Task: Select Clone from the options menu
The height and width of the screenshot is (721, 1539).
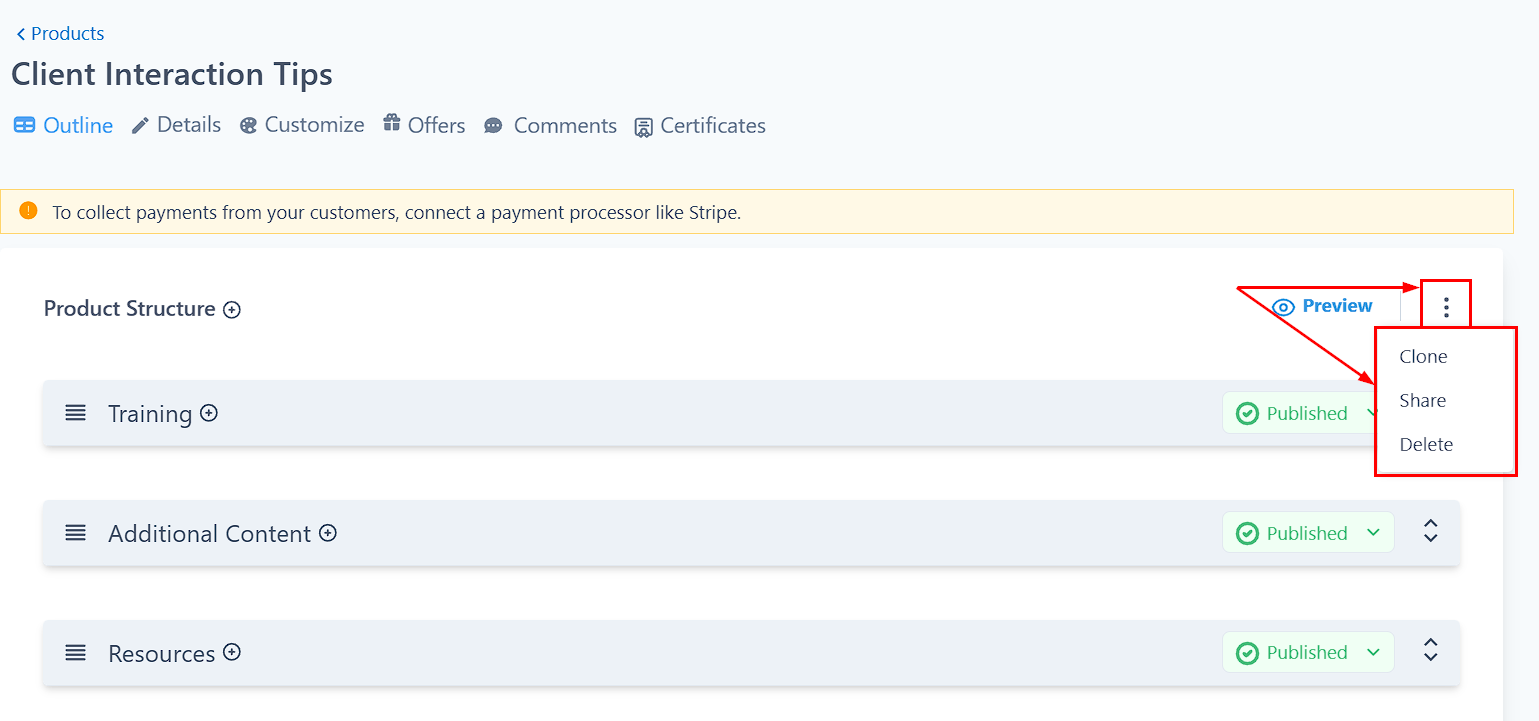Action: click(1423, 357)
